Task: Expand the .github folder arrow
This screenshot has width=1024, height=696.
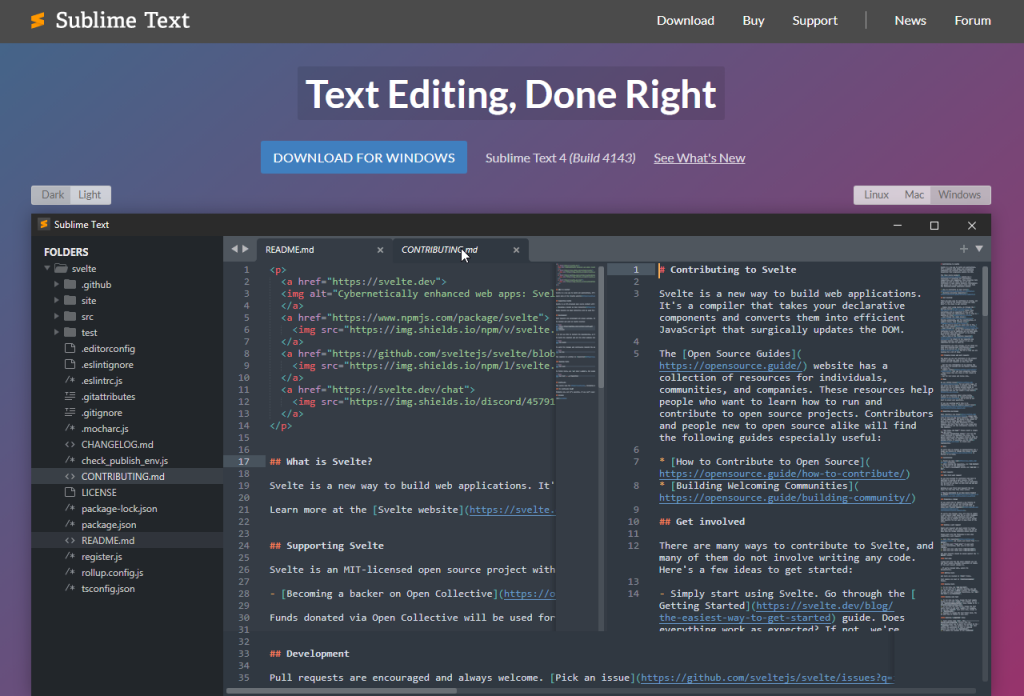Action: coord(56,284)
